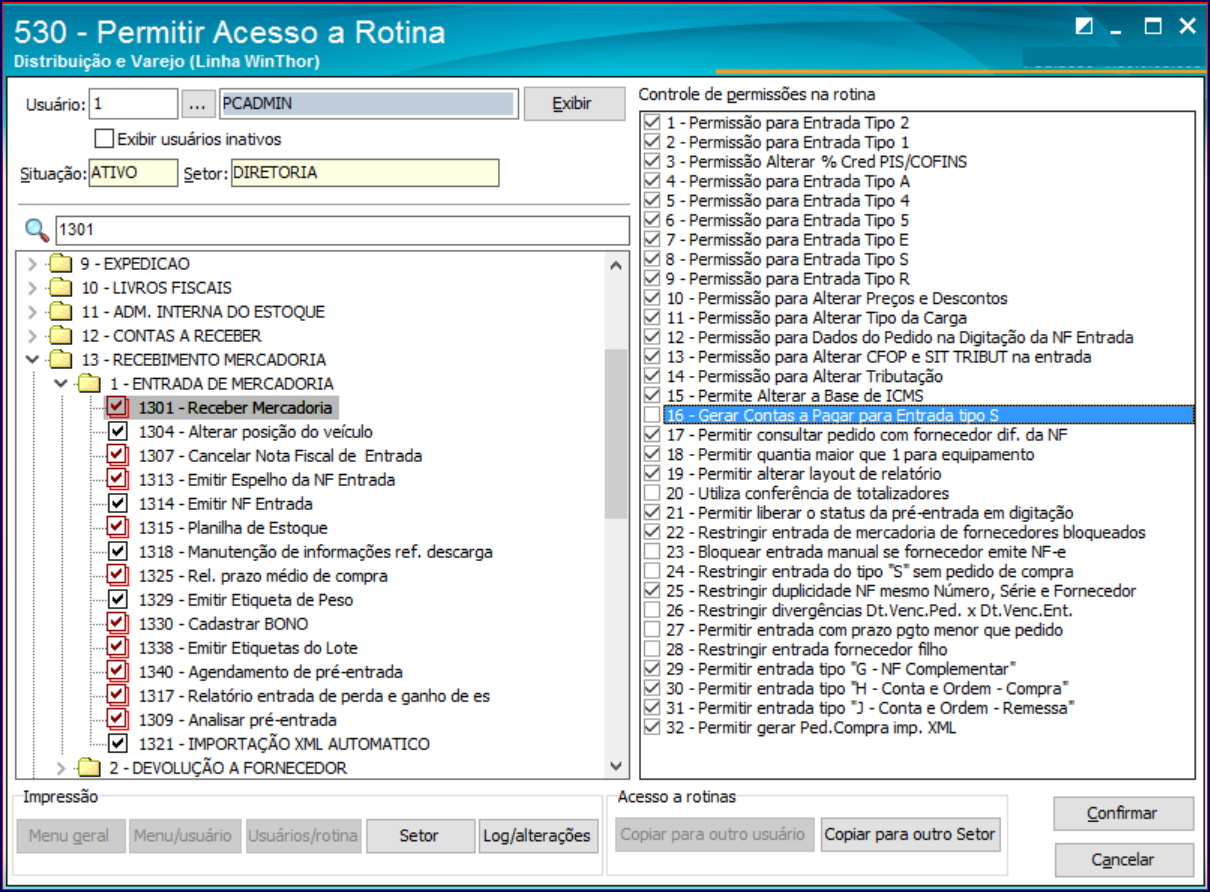Select 1313 - Emitir Espelho da NF Entrada

point(267,480)
